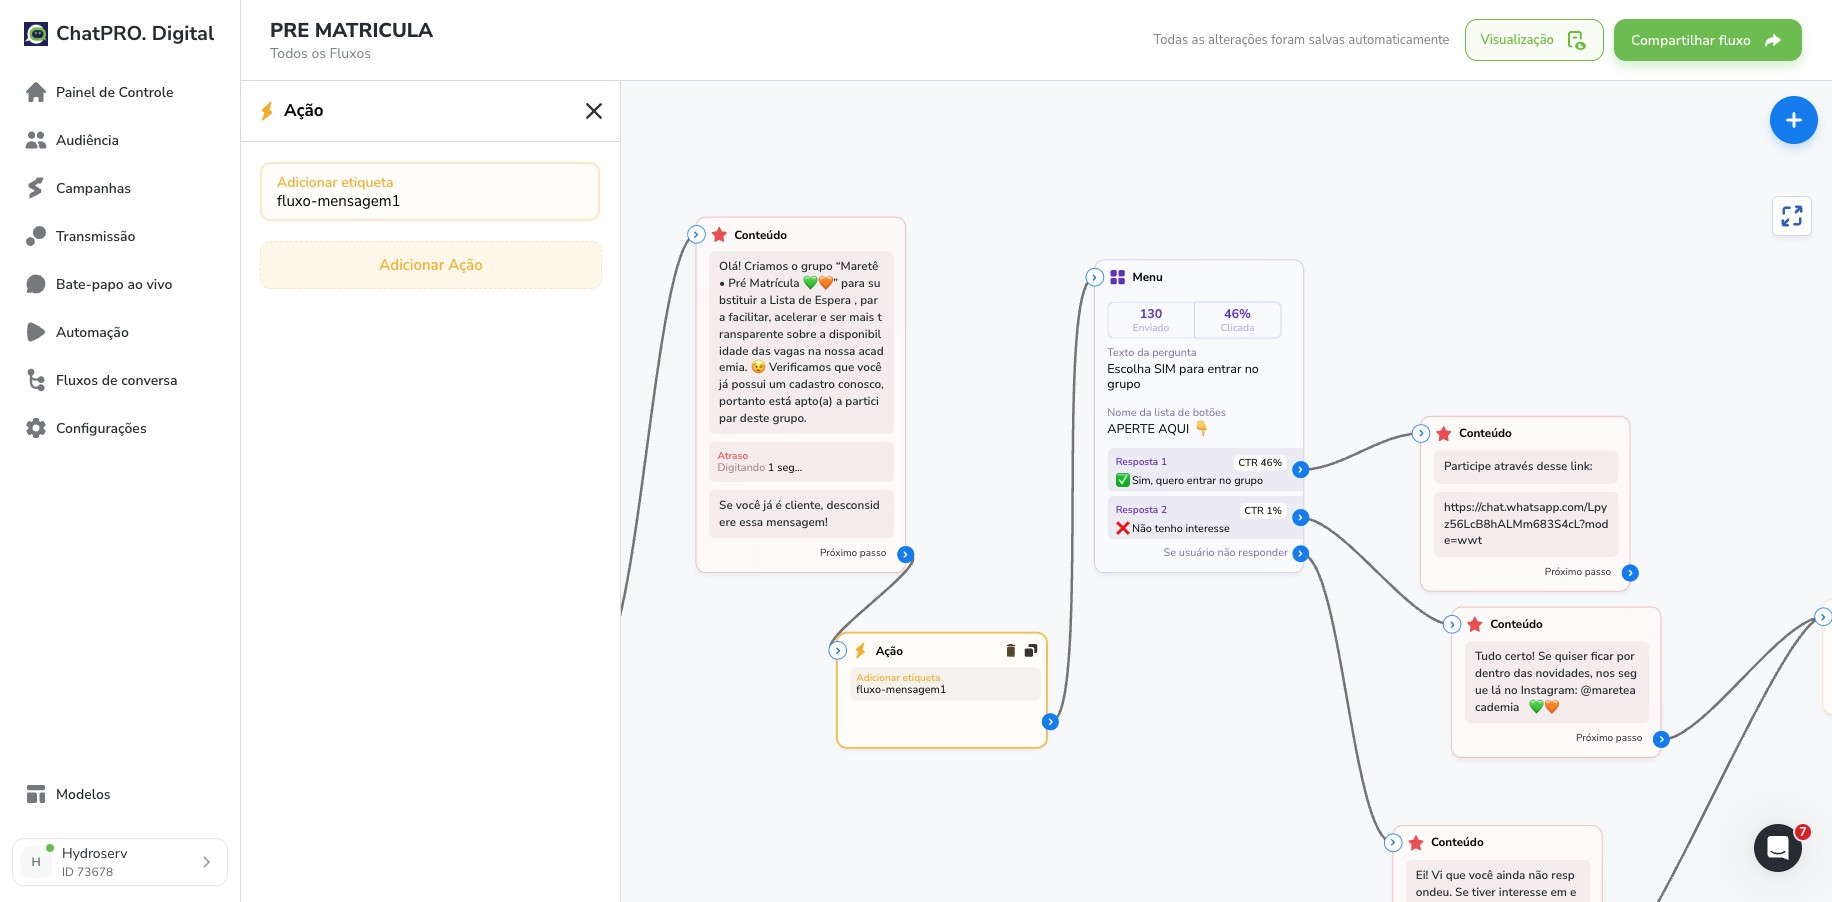The image size is (1832, 902).
Task: Click Compartilhar fluxo button
Action: [x=1707, y=40]
